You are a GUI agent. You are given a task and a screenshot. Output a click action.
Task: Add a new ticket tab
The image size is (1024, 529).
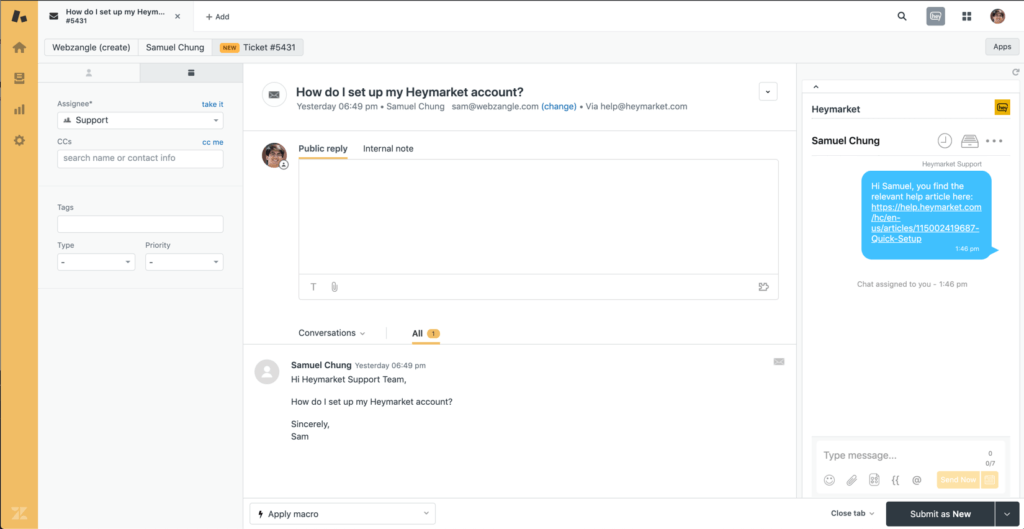(217, 17)
